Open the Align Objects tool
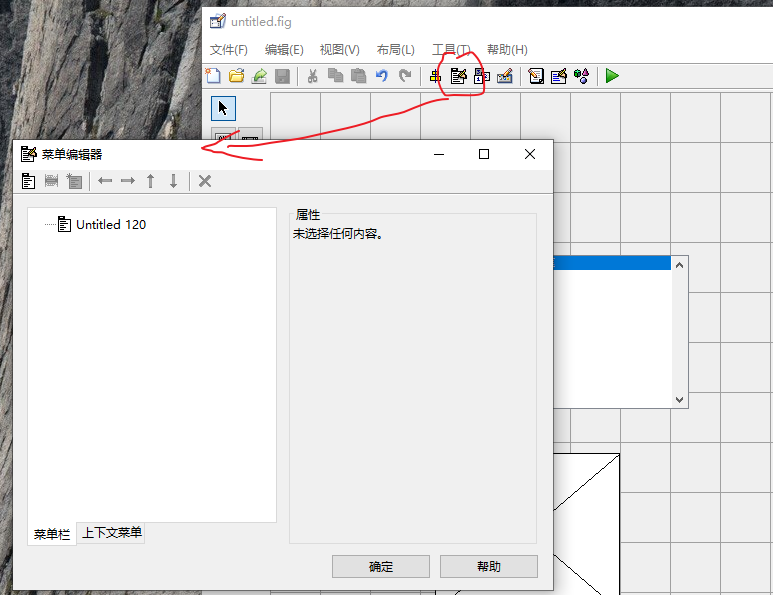Screen dimensions: 773x595 click(435, 76)
